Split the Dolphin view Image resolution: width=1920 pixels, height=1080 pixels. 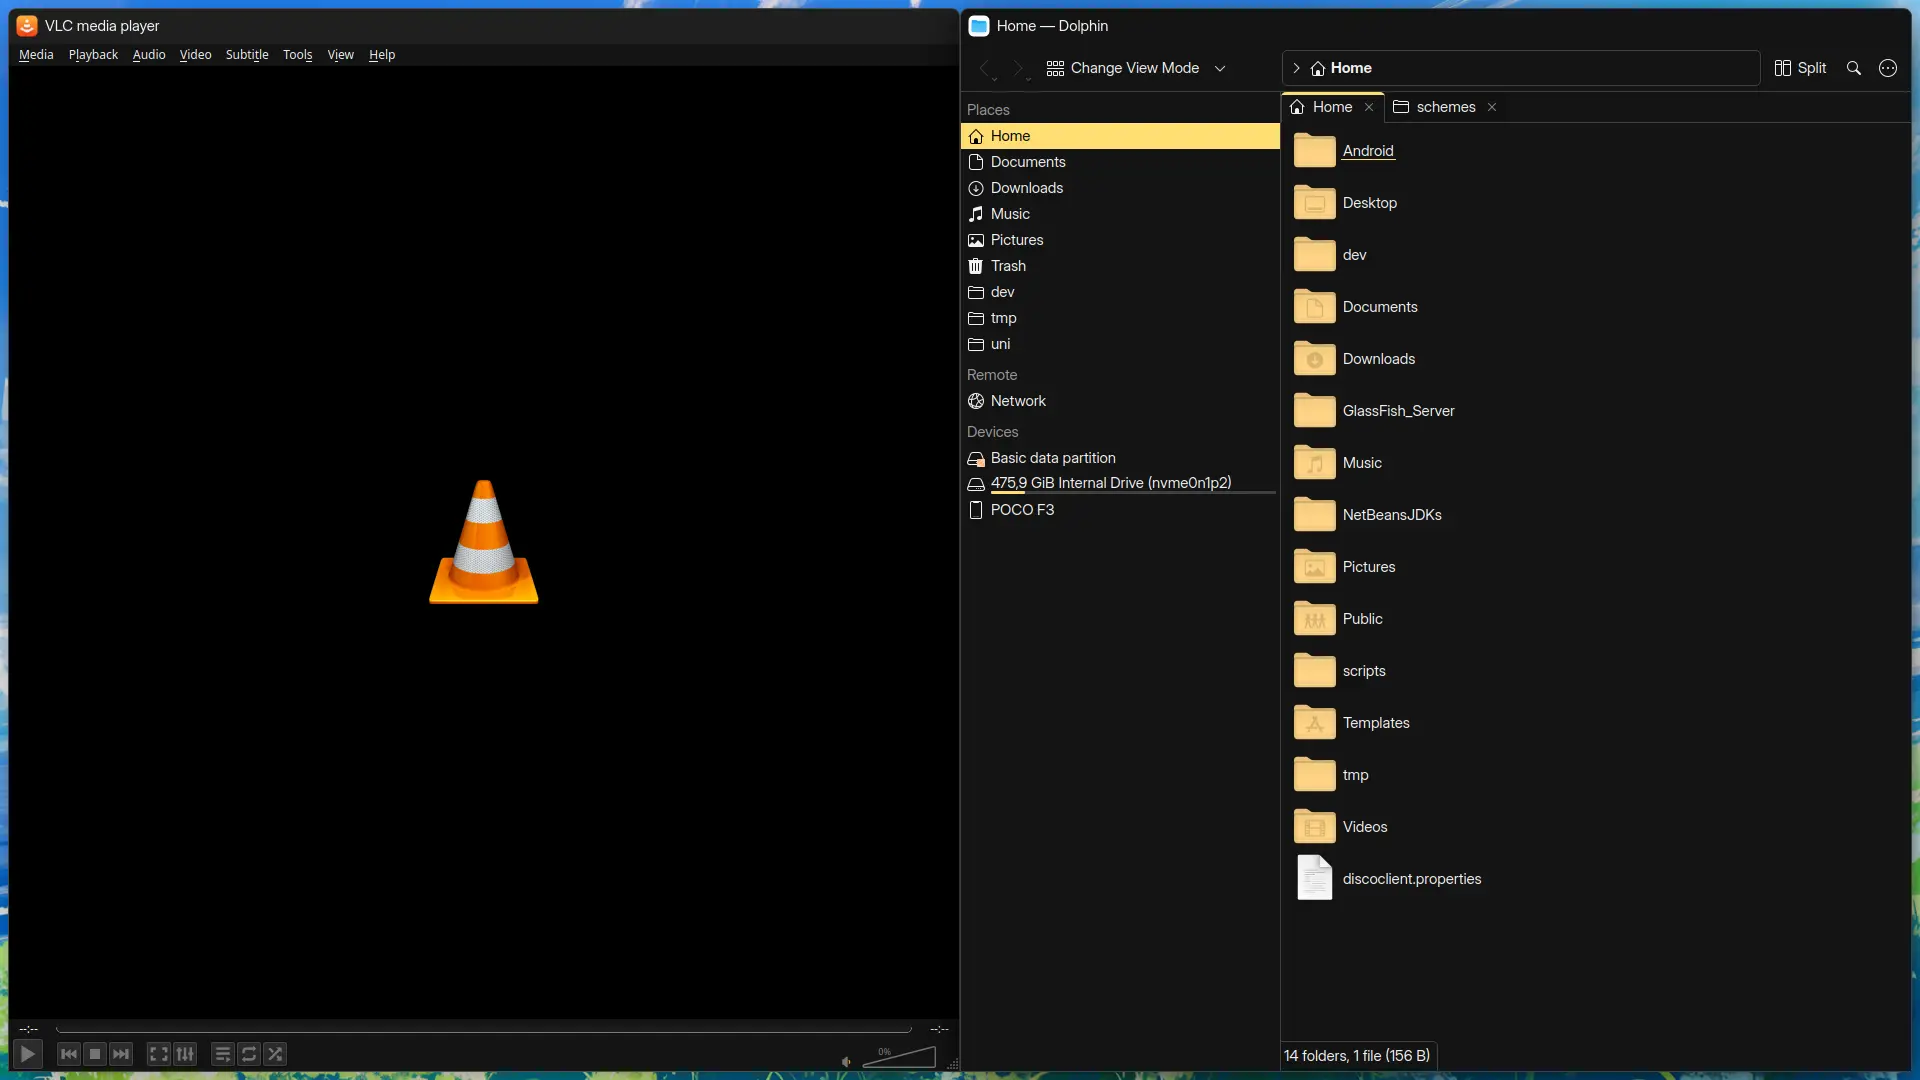[1800, 68]
